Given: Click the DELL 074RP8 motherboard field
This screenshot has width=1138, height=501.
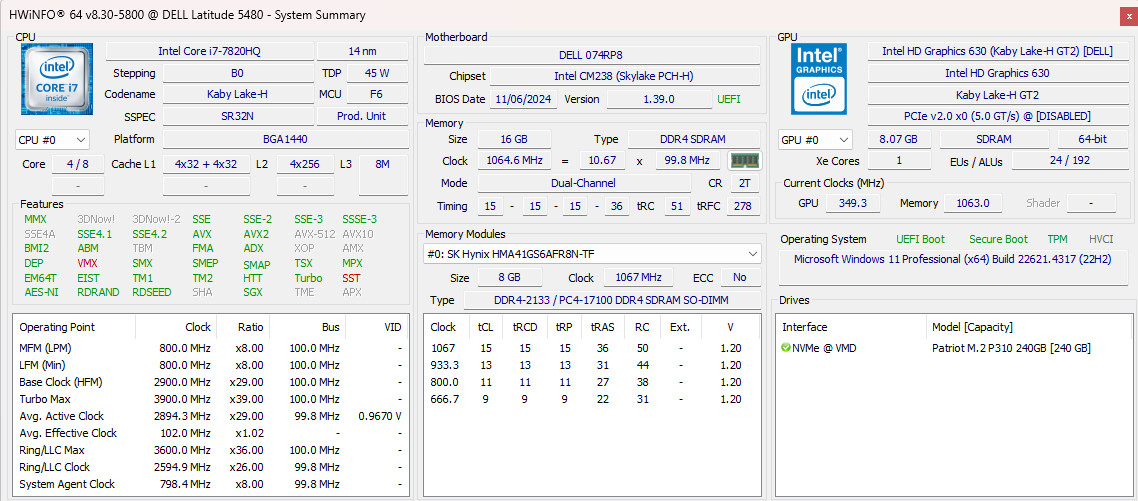Looking at the screenshot, I should (591, 55).
